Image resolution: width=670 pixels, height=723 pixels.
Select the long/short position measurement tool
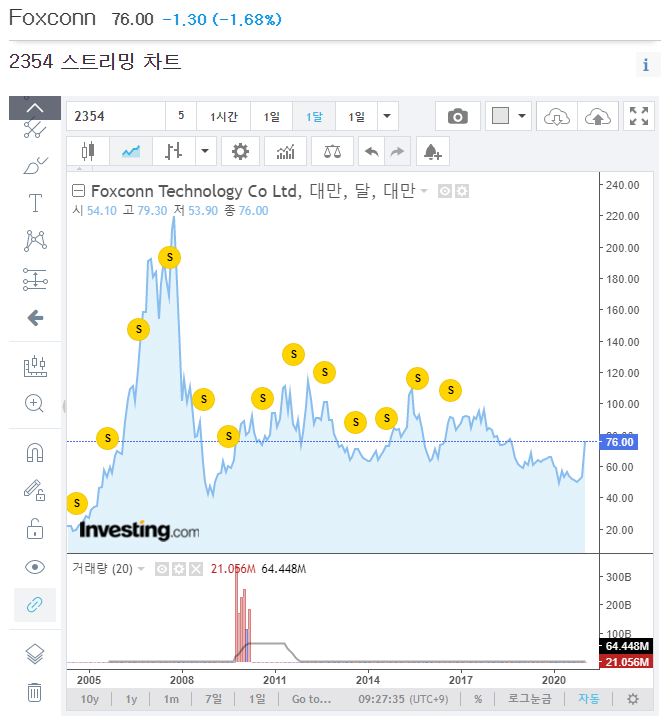coord(35,279)
